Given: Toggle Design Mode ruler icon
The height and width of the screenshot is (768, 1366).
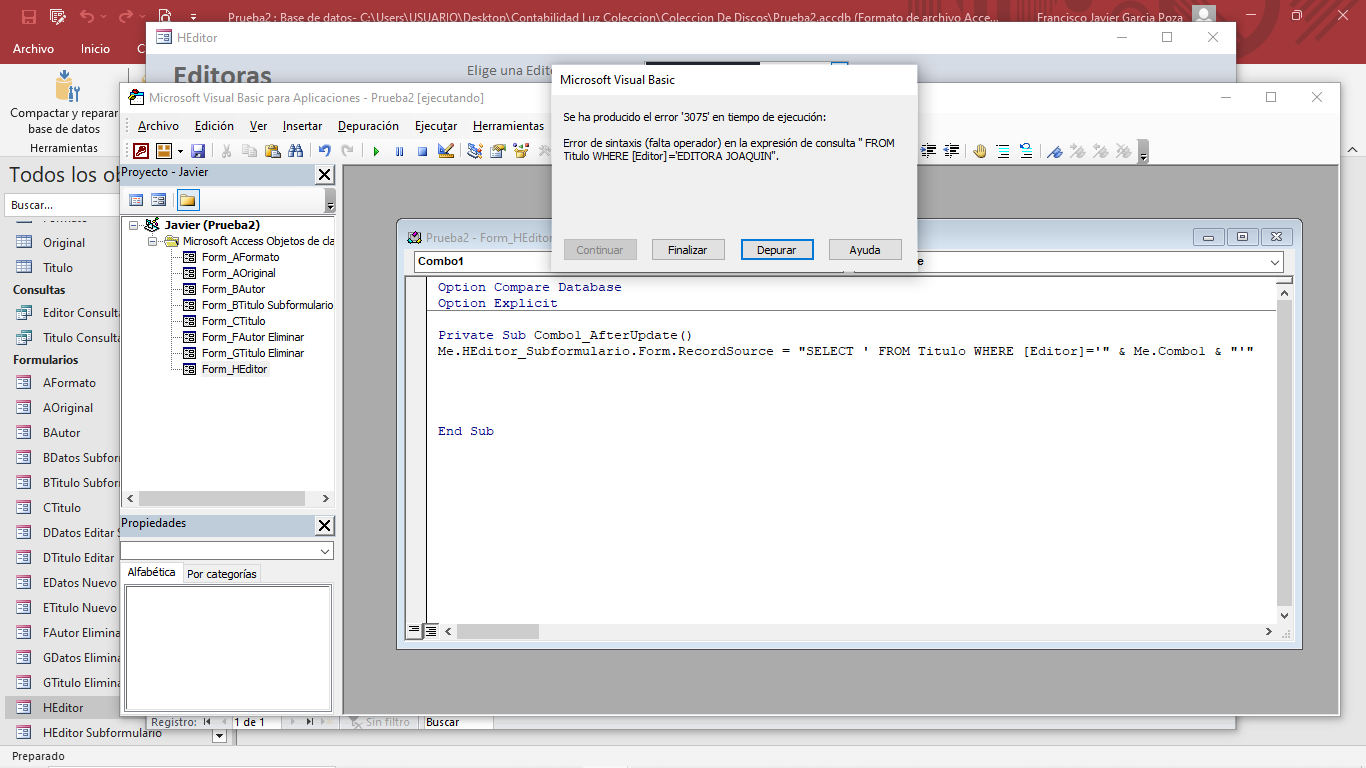Looking at the screenshot, I should (x=445, y=151).
